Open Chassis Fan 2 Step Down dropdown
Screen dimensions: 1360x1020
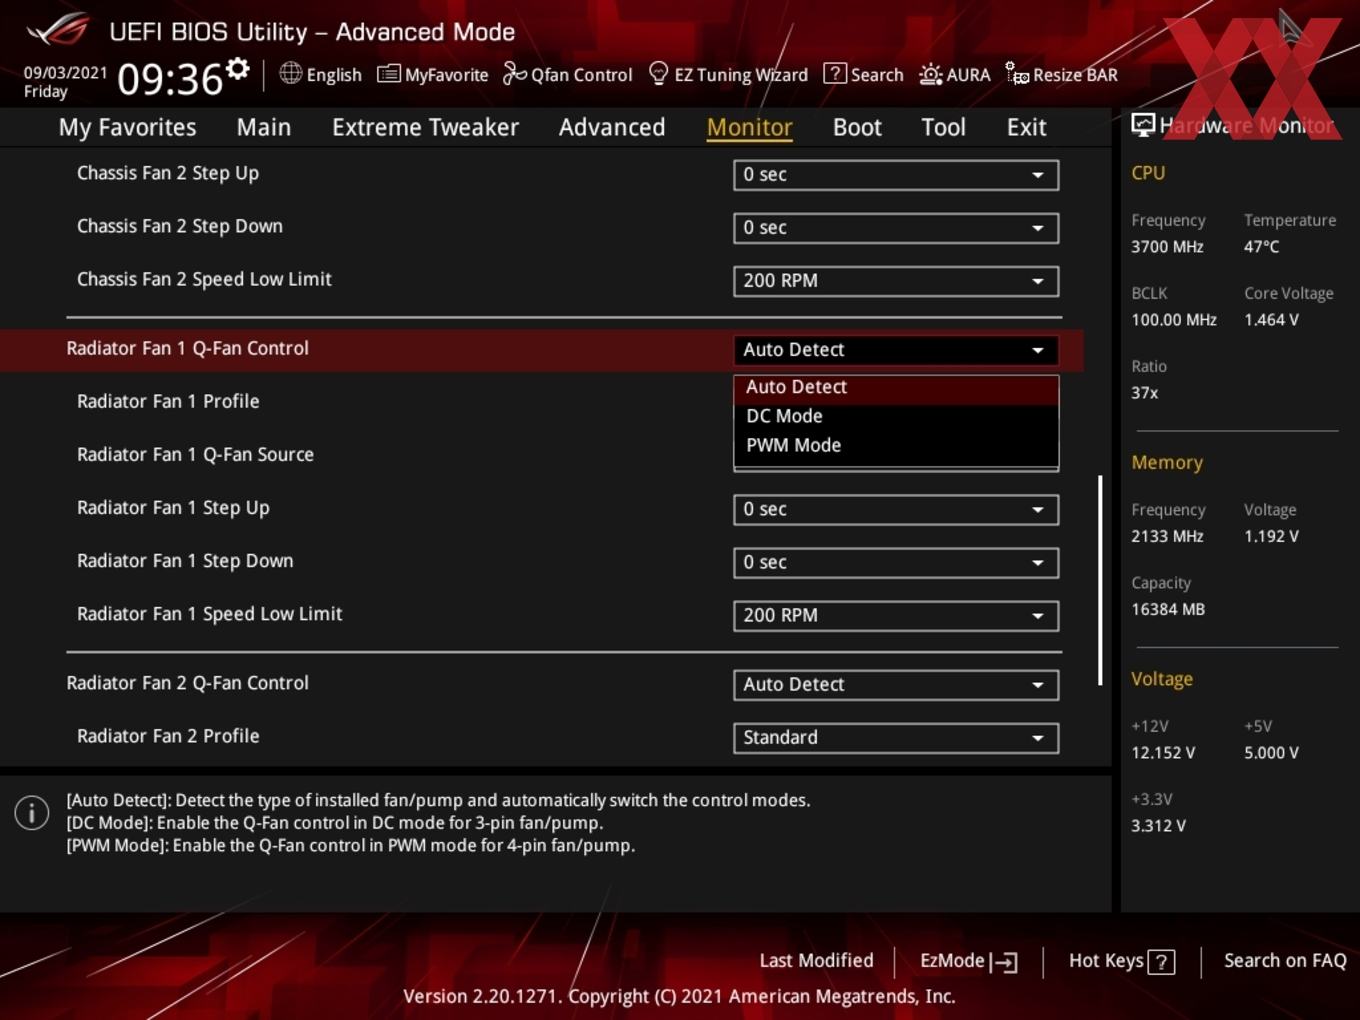point(896,227)
